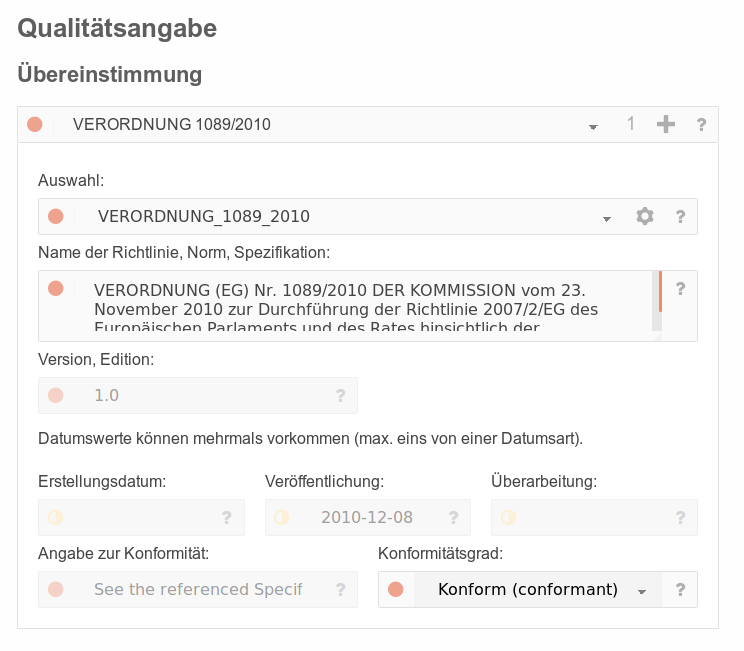Click the scrollbar in Name der Richtlinie textarea
This screenshot has height=651, width=744.
pos(657,300)
